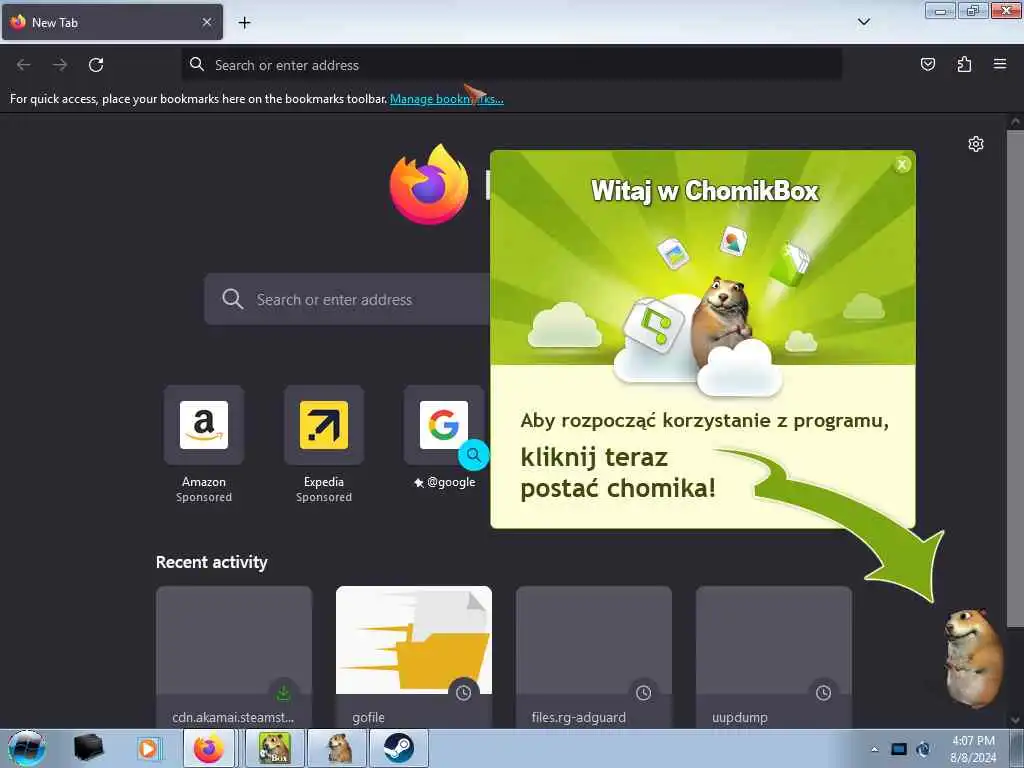Open Steam from the taskbar

click(398, 748)
